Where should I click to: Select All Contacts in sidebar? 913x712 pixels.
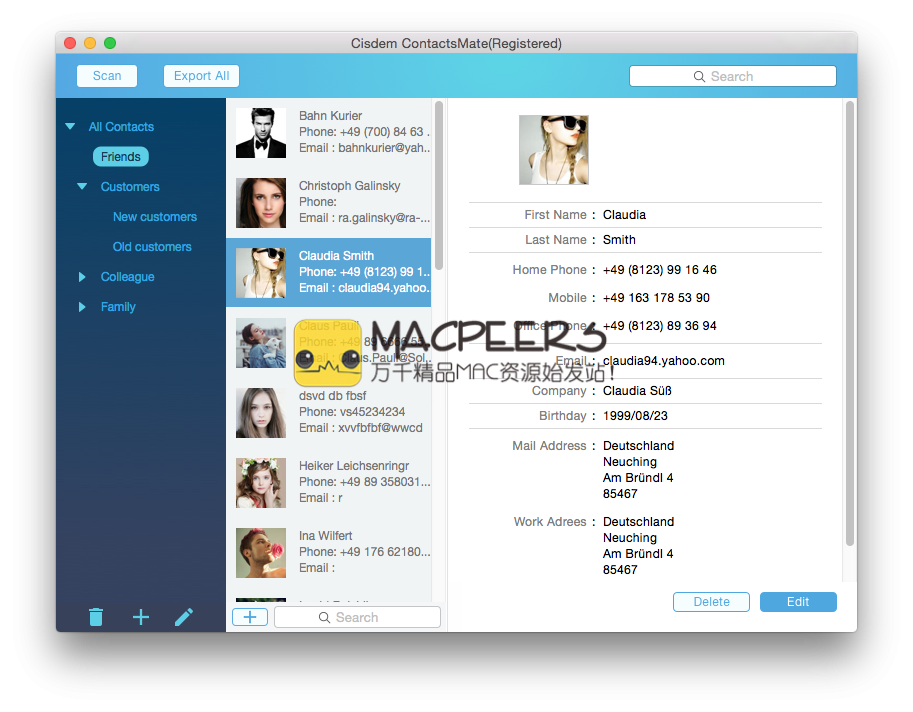click(121, 126)
